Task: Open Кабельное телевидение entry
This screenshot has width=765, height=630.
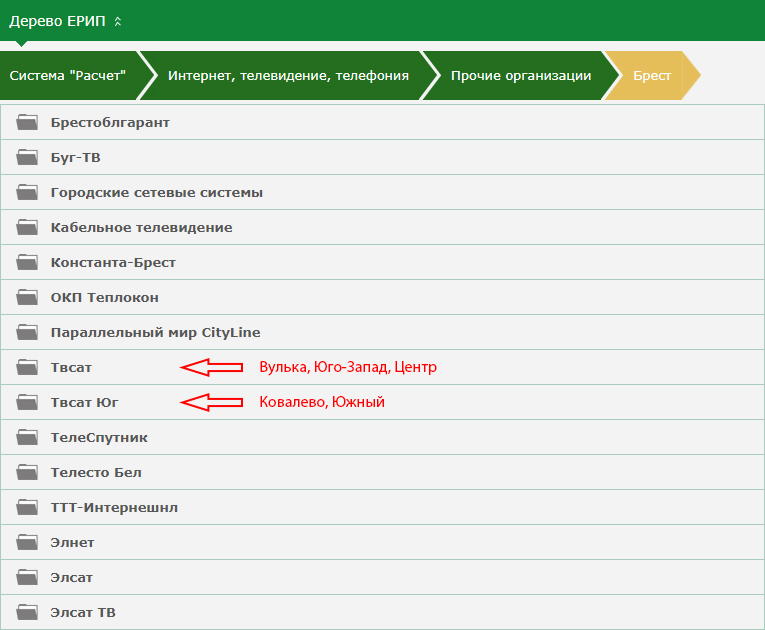Action: 141,228
